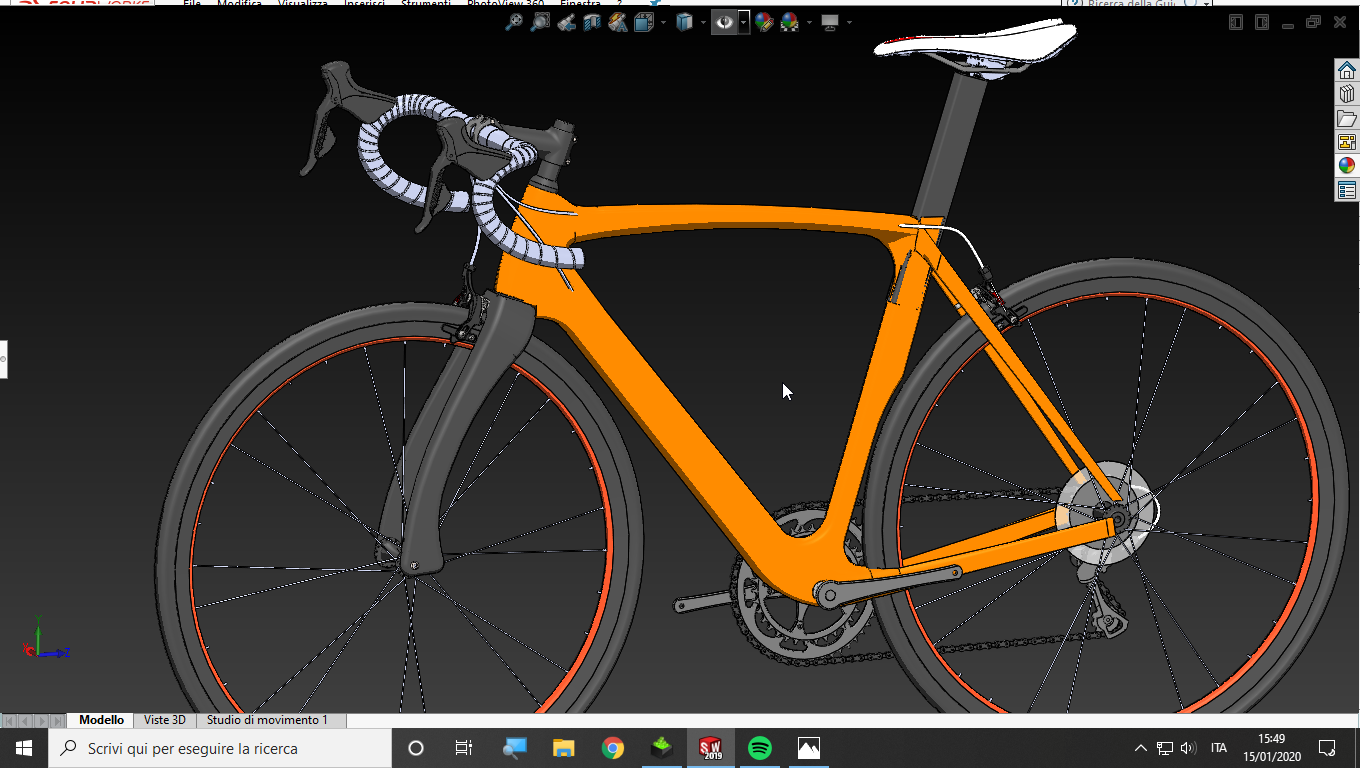This screenshot has height=768, width=1360.
Task: Collapse the left panel using the split-window icon
Action: click(x=1236, y=22)
